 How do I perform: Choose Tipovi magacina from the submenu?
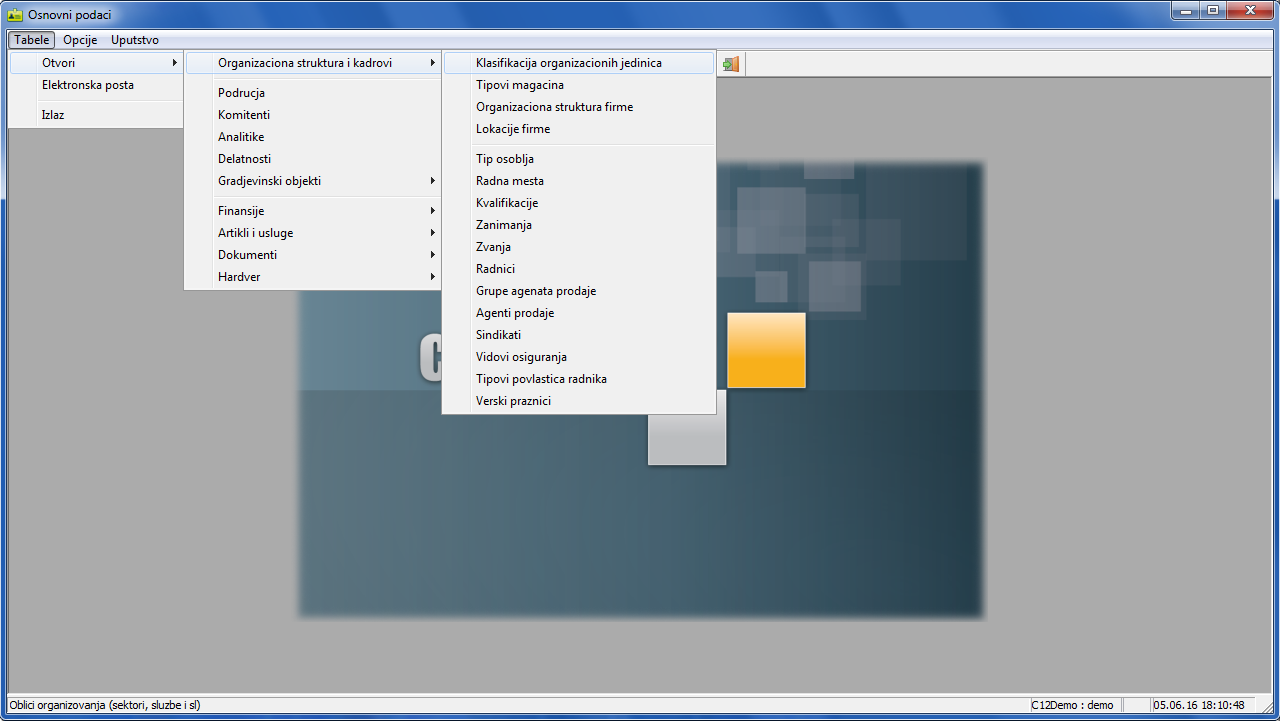click(x=520, y=85)
